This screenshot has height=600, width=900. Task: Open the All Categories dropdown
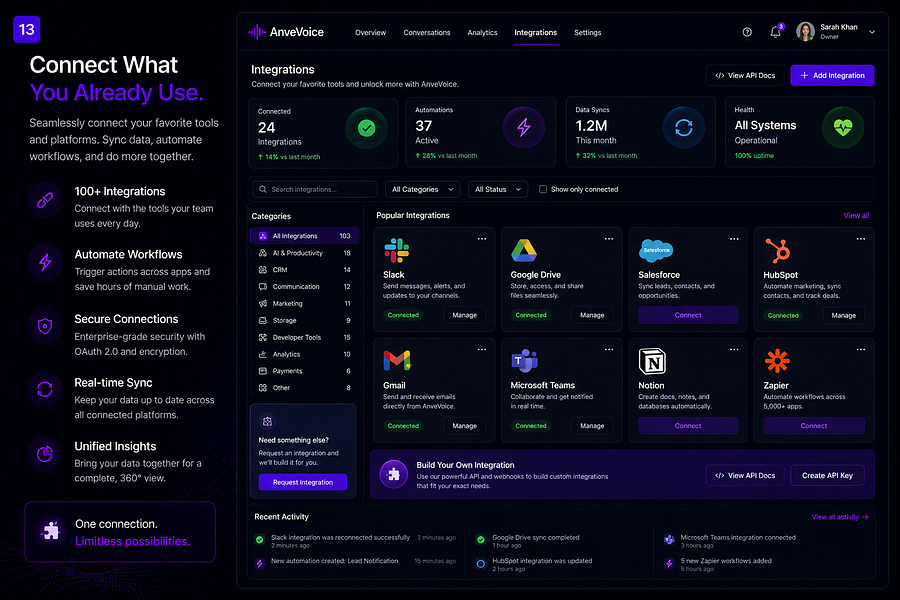(422, 189)
